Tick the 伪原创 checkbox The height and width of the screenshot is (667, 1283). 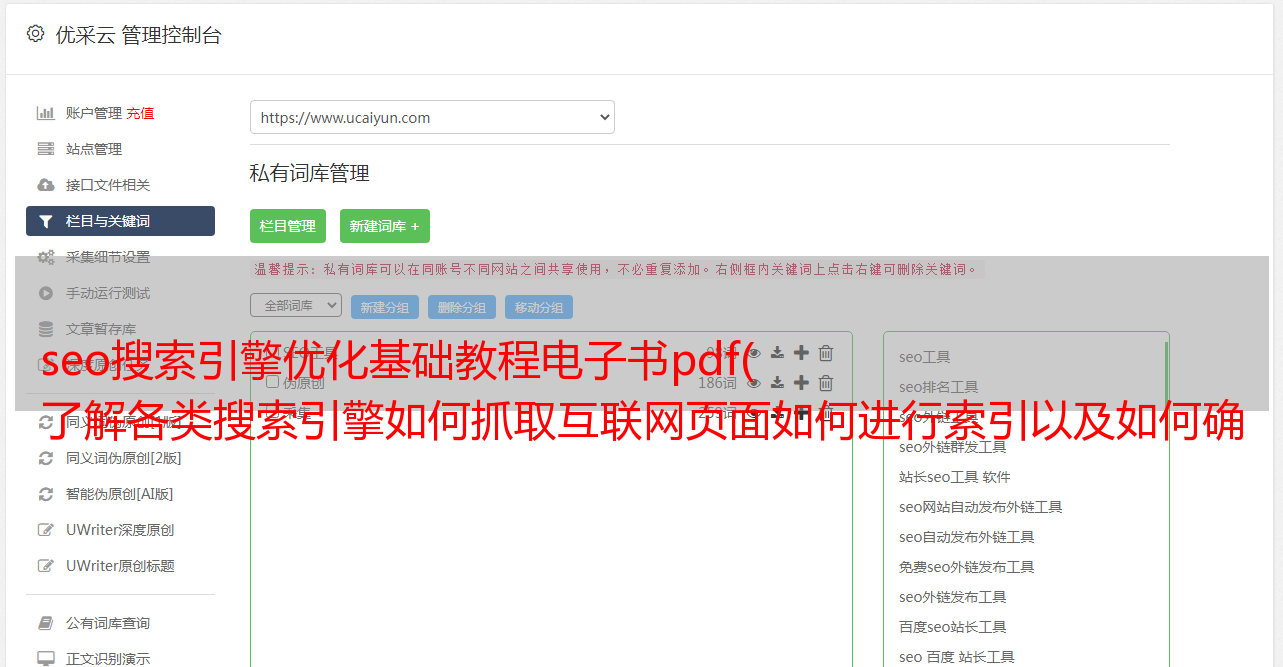pyautogui.click(x=272, y=383)
